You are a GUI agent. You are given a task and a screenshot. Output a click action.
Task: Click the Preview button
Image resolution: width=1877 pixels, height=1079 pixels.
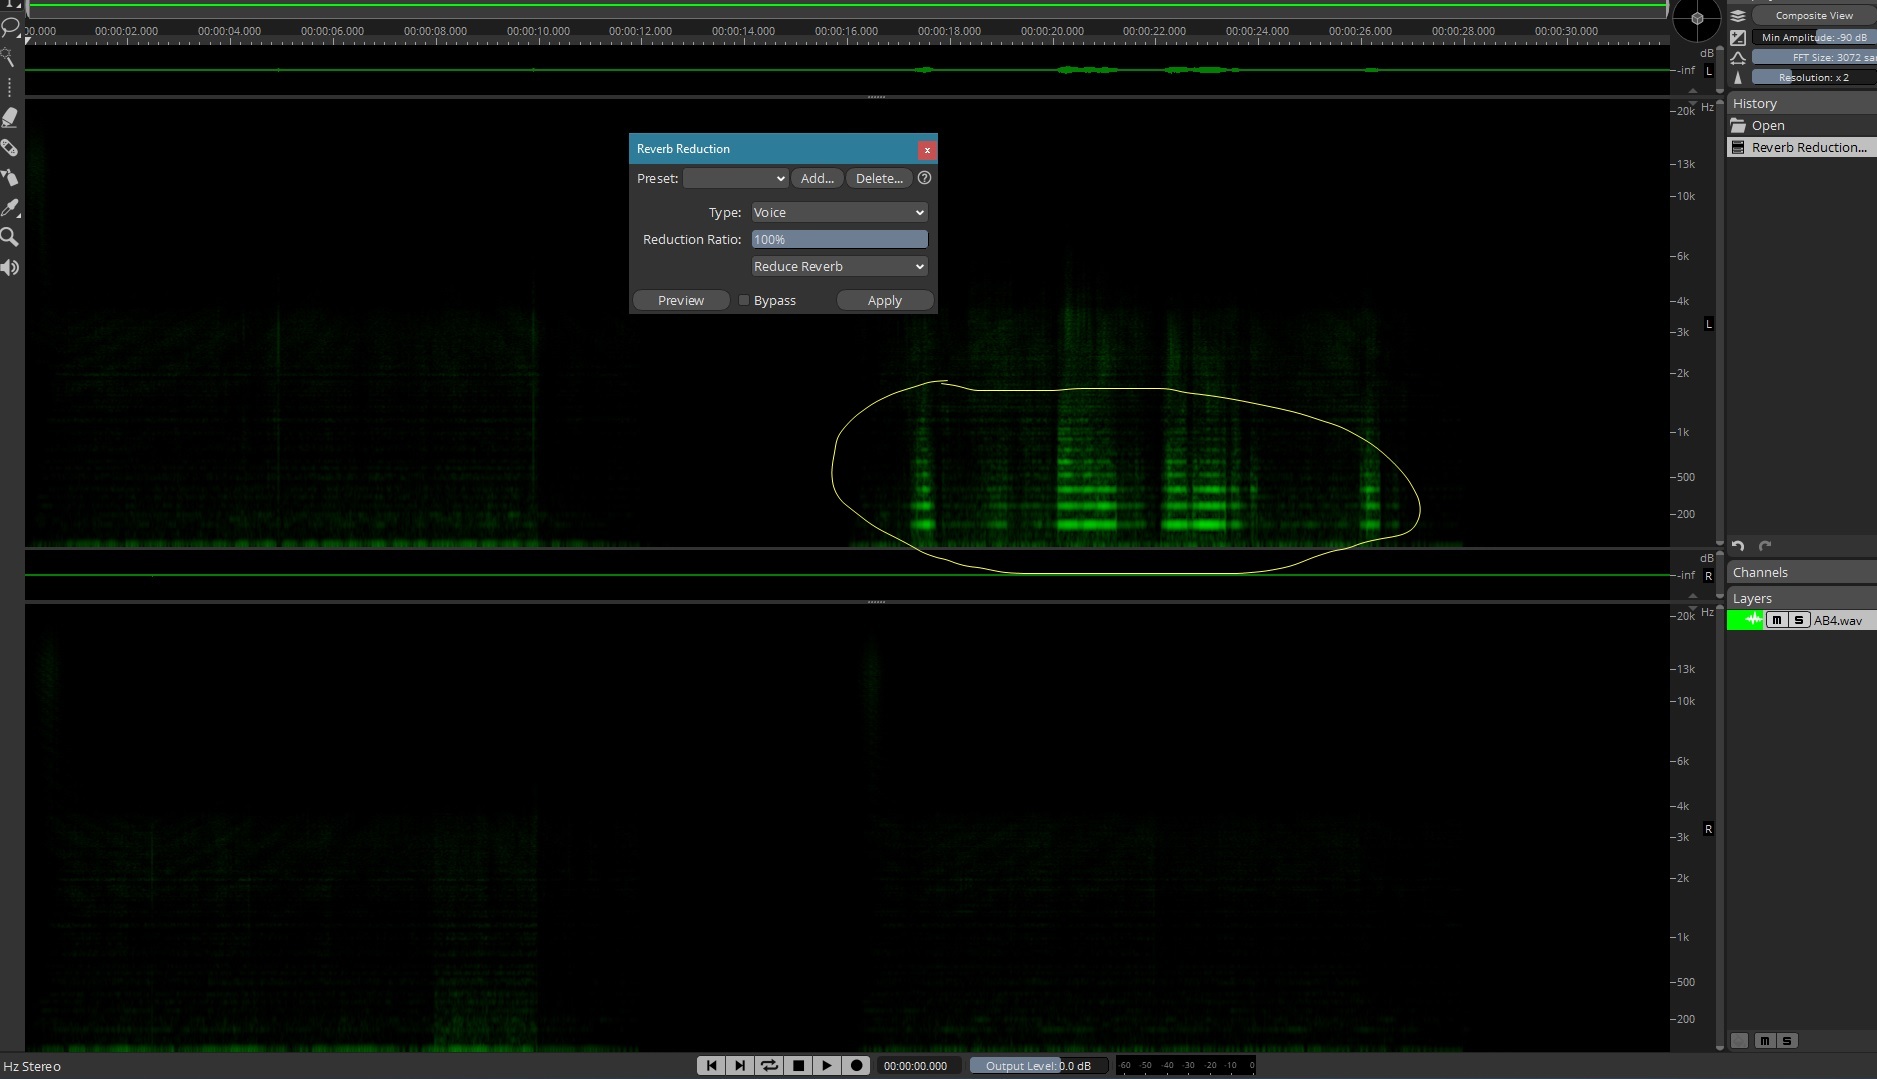pos(681,300)
